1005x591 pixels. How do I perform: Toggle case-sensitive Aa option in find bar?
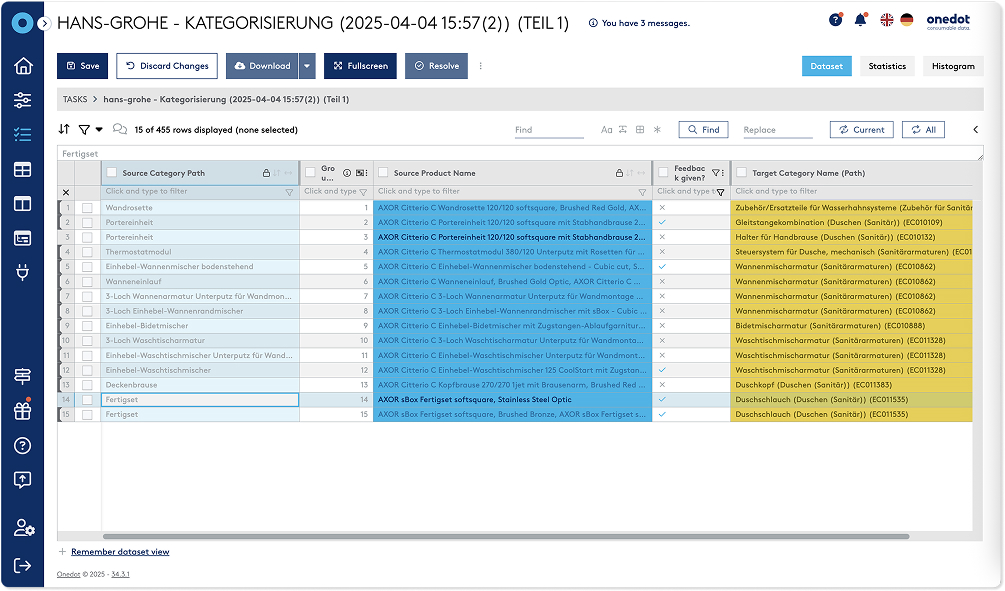click(606, 129)
